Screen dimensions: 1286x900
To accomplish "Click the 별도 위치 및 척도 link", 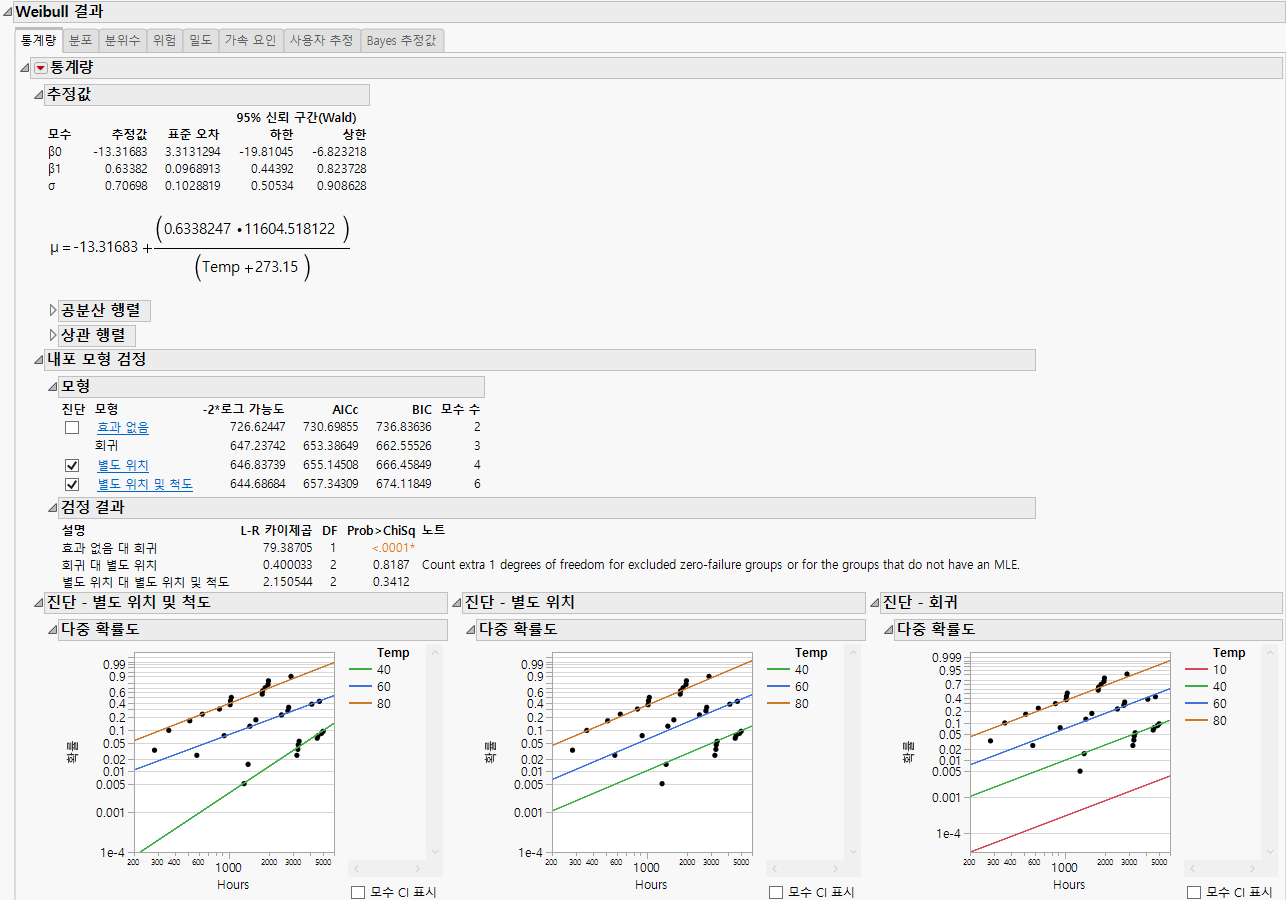I will point(145,483).
